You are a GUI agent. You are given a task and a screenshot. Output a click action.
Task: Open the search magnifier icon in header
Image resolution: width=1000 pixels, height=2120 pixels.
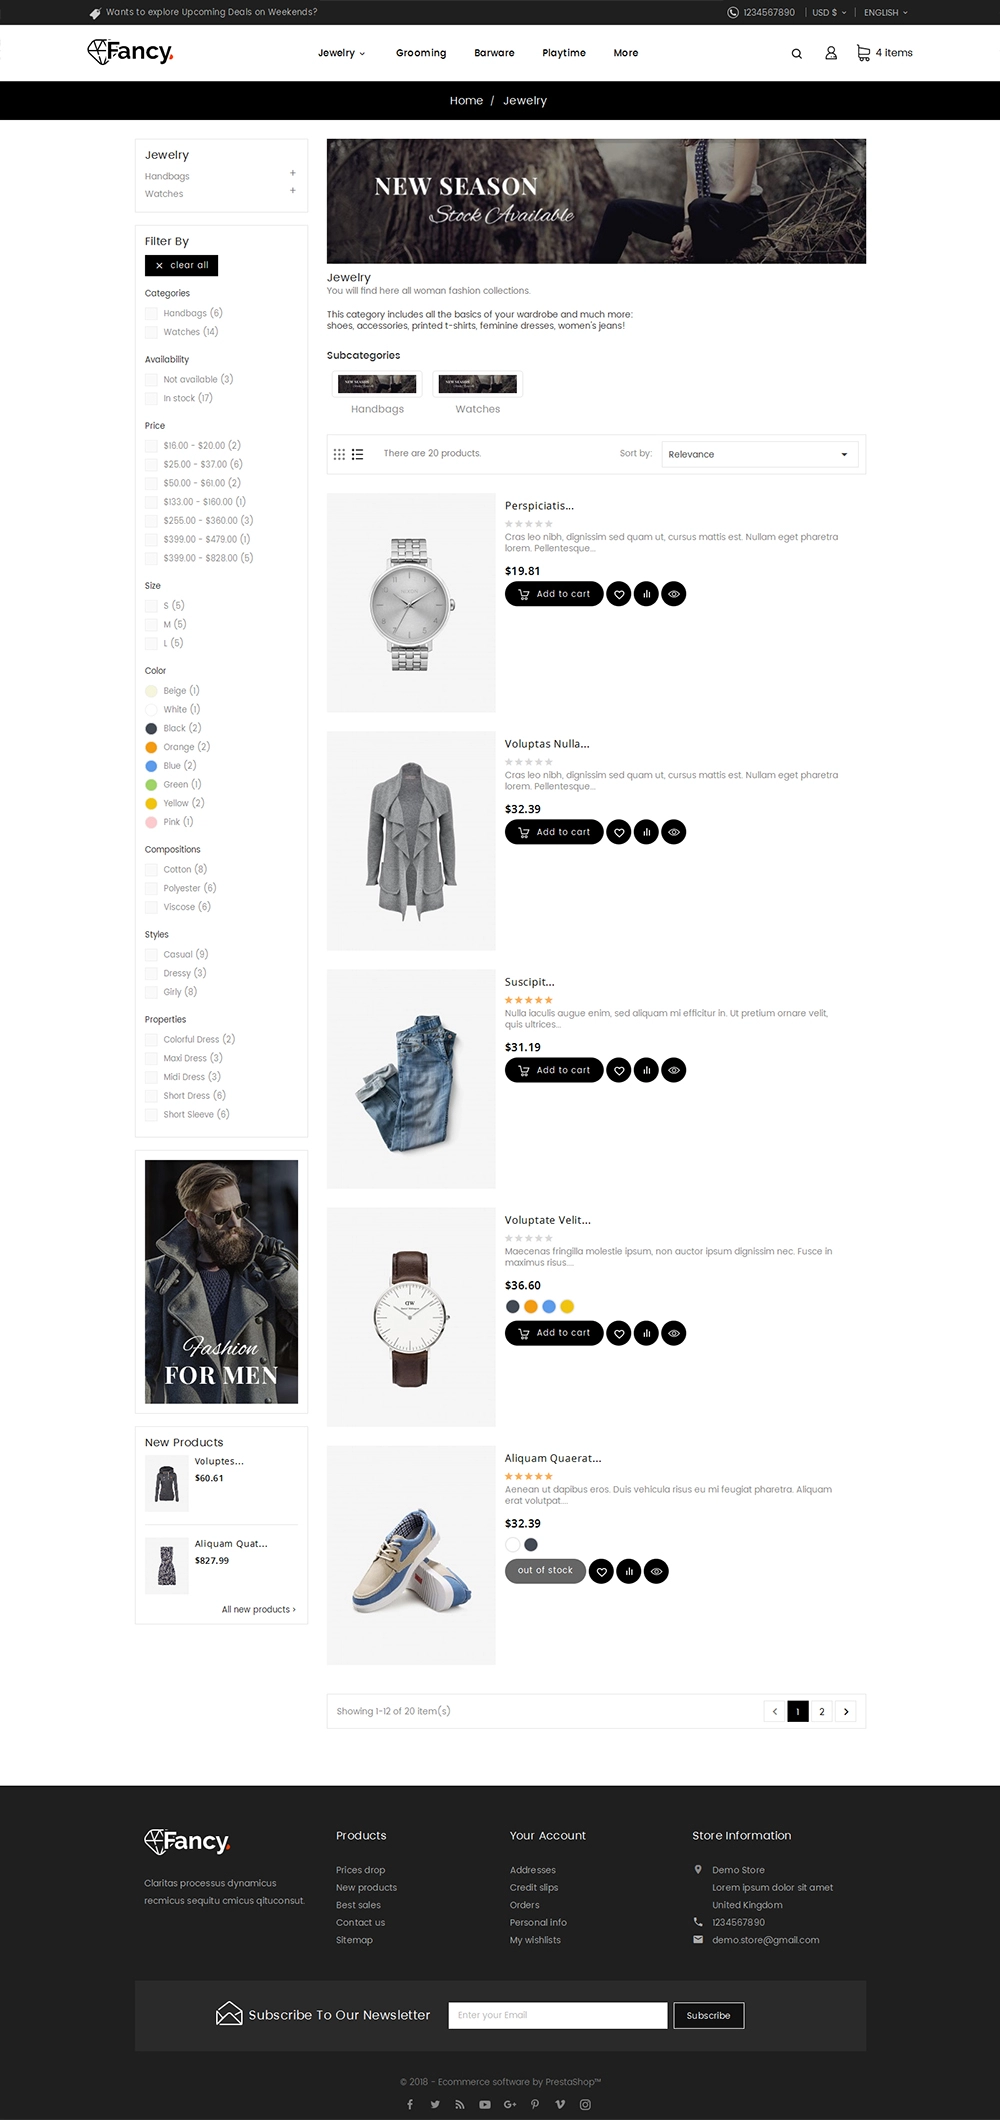pos(796,54)
